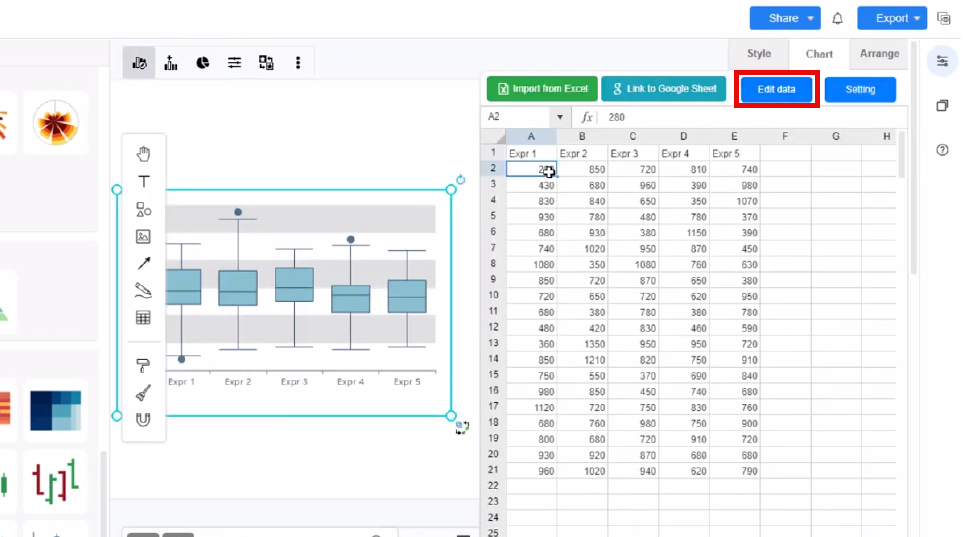963x537 pixels.
Task: Click the Edit data button
Action: point(776,89)
